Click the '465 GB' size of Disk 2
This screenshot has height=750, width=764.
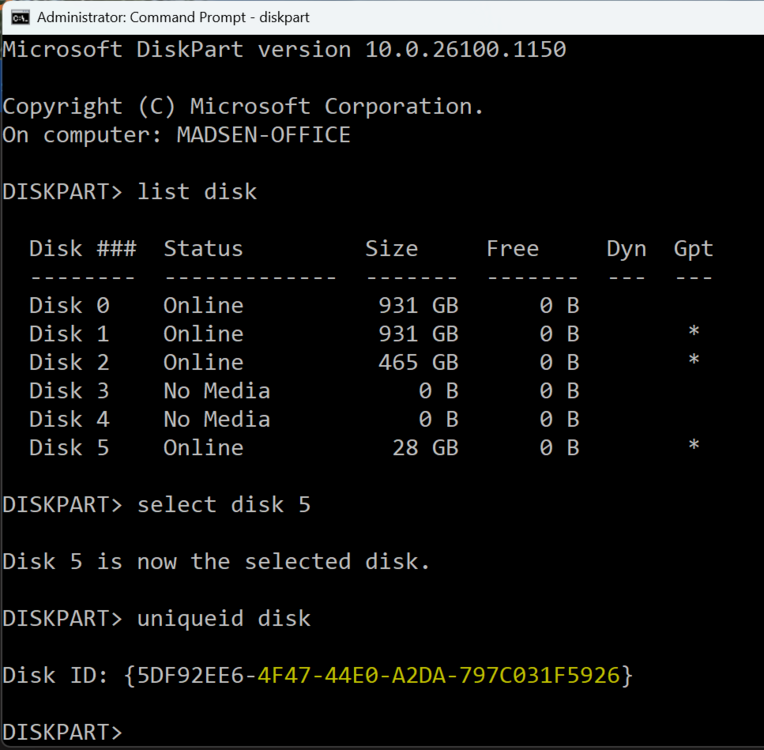coord(419,362)
